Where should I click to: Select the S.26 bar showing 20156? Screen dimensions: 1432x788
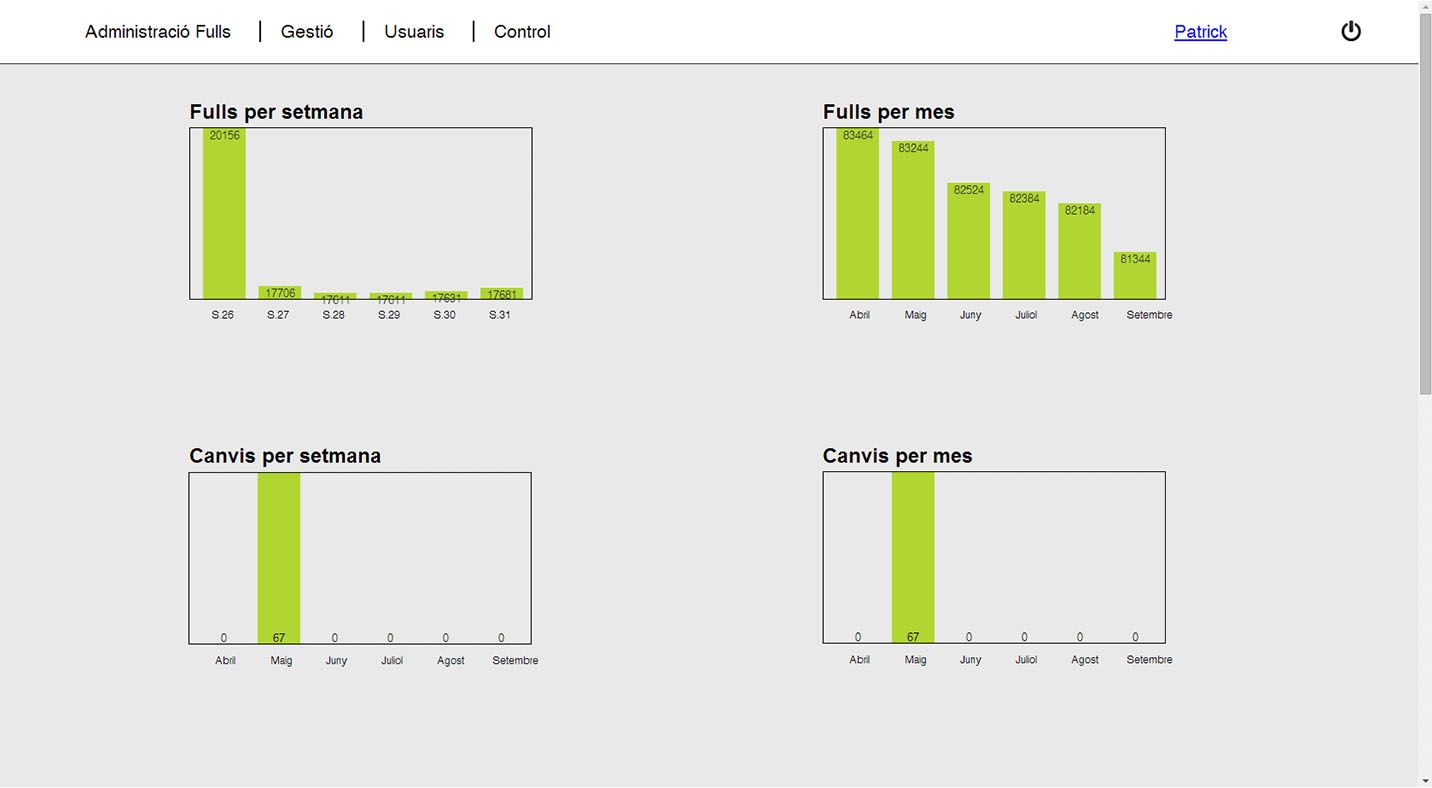224,213
